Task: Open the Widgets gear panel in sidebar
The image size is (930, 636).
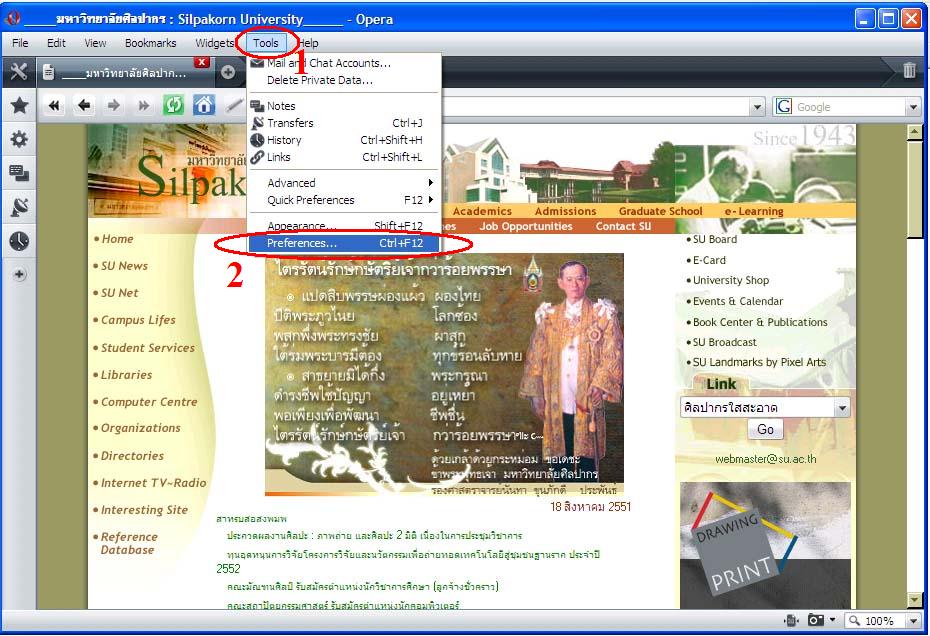Action: coord(19,139)
